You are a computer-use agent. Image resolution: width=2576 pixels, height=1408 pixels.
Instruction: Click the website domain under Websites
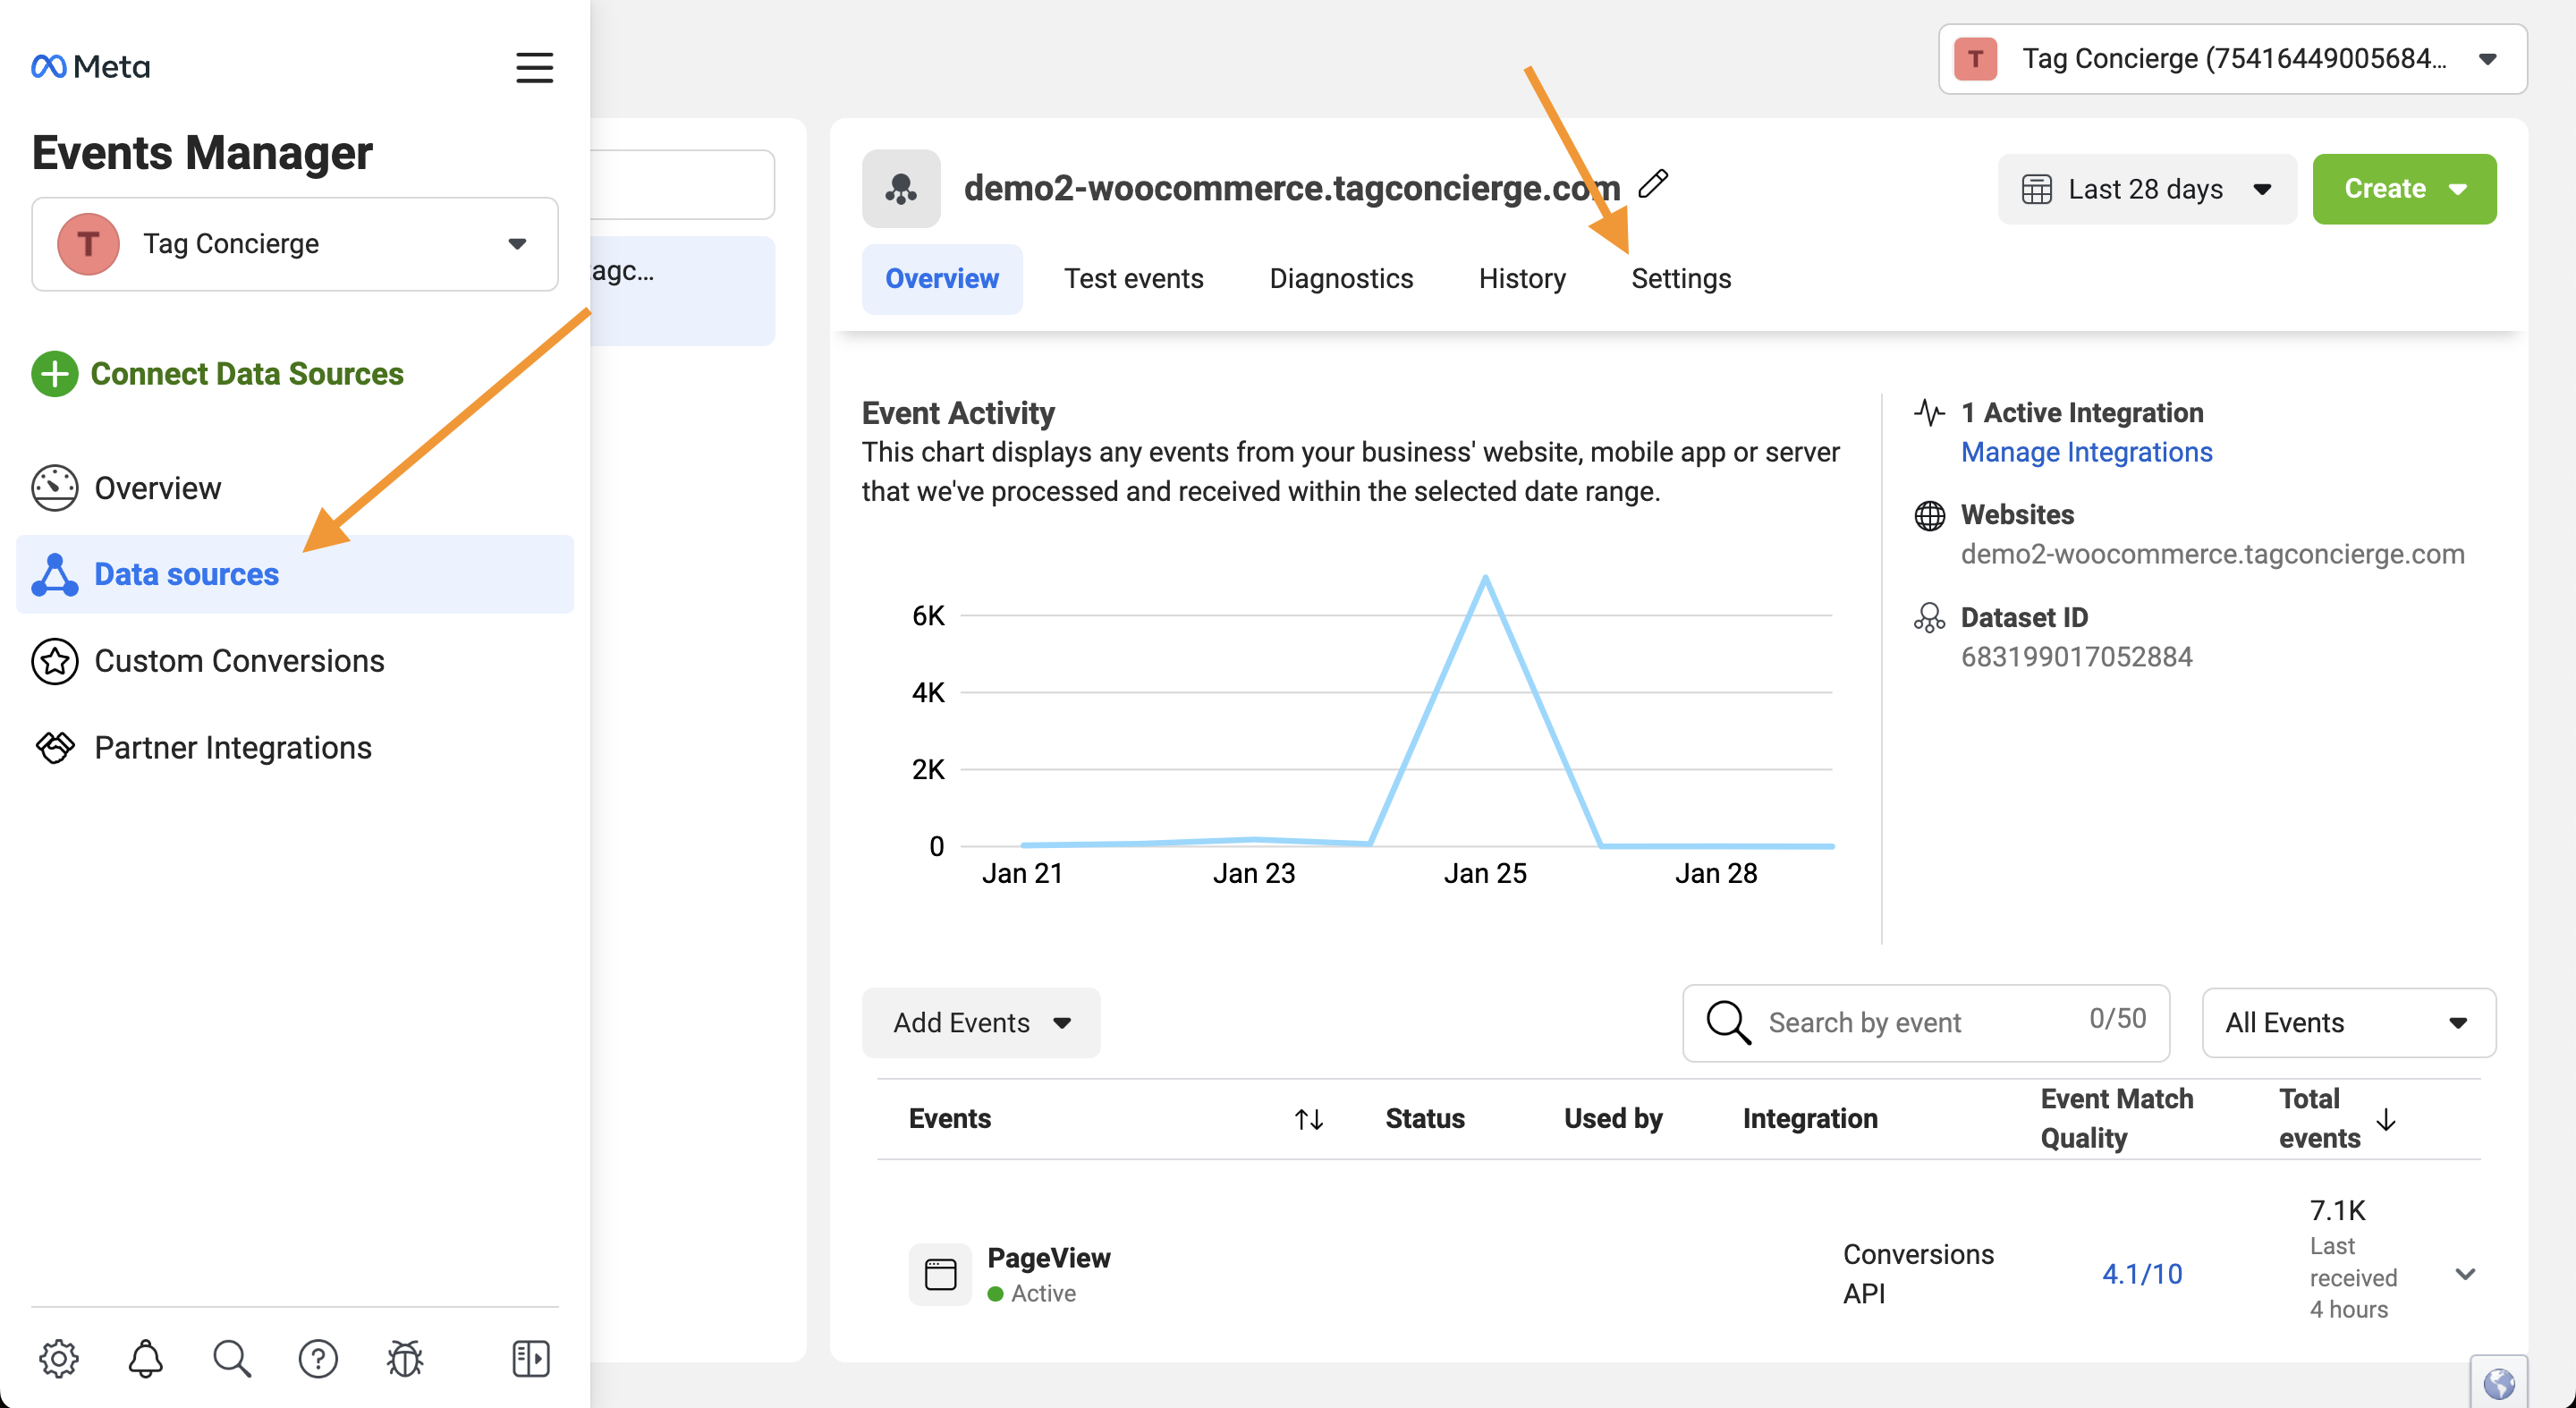2212,554
